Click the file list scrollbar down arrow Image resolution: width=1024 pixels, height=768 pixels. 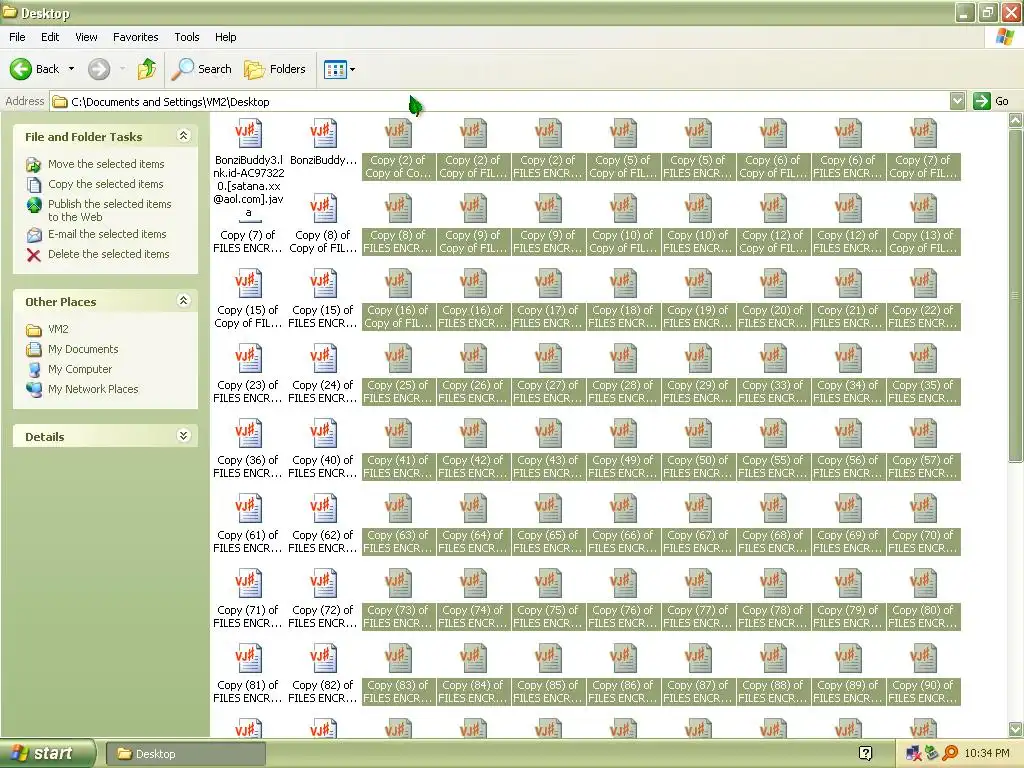(1016, 729)
